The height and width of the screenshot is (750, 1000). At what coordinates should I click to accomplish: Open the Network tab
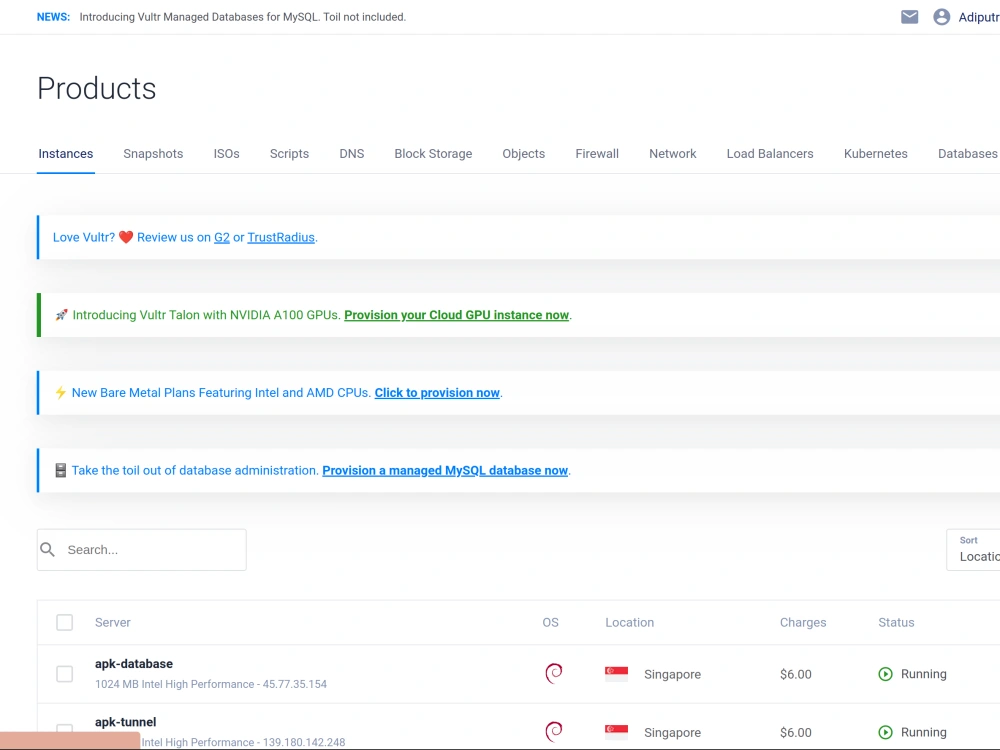[x=672, y=154]
